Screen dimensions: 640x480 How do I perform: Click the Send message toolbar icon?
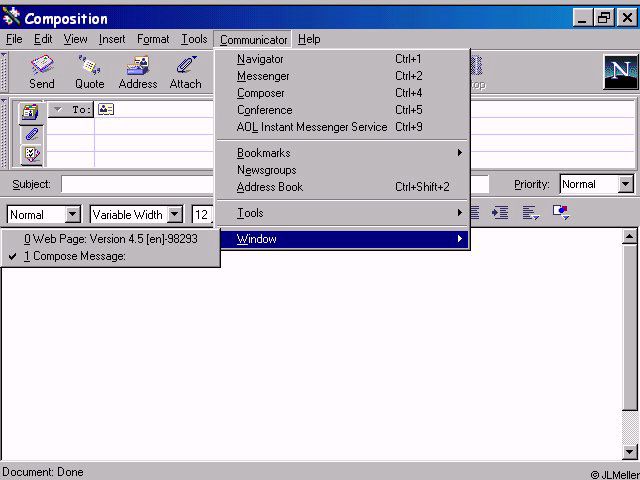tap(42, 72)
